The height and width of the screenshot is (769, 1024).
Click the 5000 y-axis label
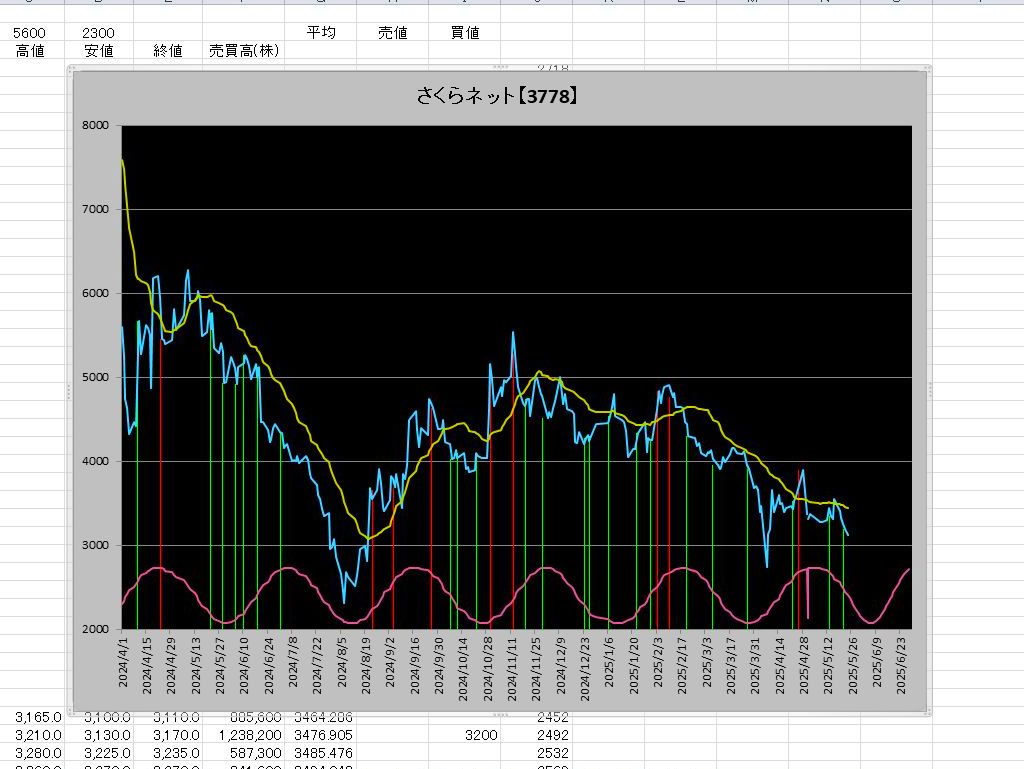95,377
